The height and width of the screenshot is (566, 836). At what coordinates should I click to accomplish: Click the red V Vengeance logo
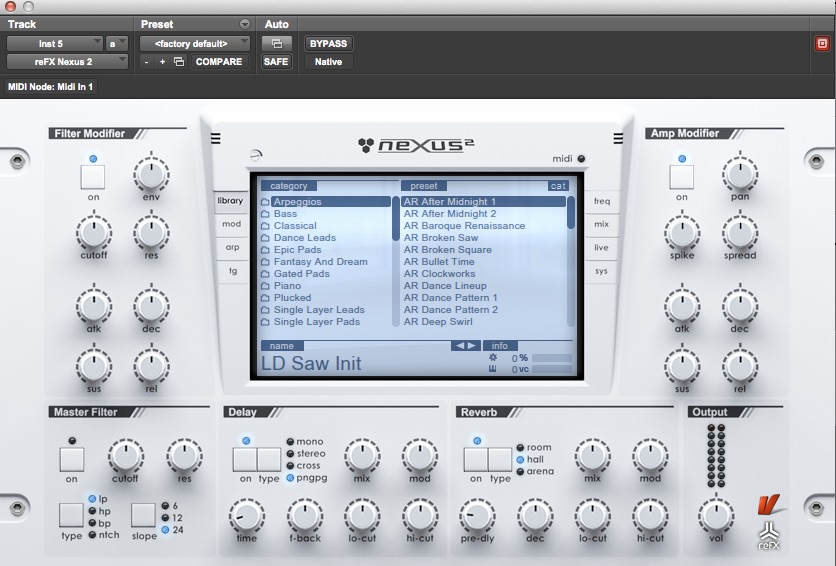(x=769, y=504)
